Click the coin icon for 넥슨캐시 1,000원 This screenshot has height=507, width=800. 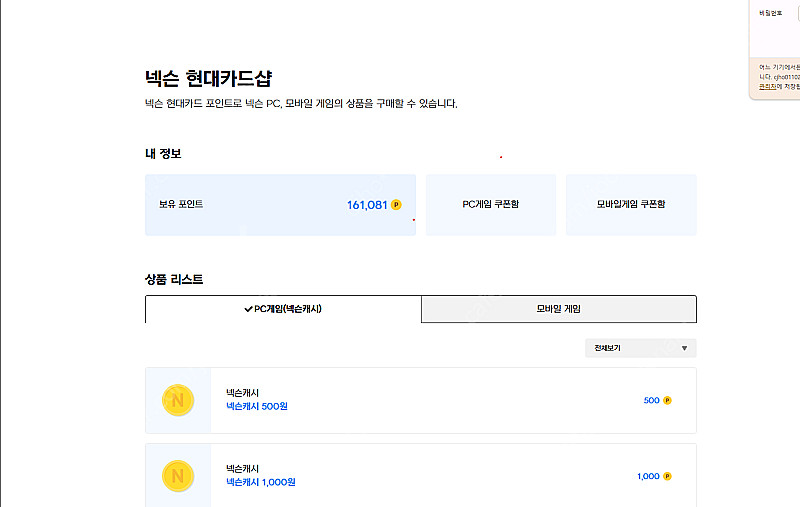pyautogui.click(x=178, y=476)
